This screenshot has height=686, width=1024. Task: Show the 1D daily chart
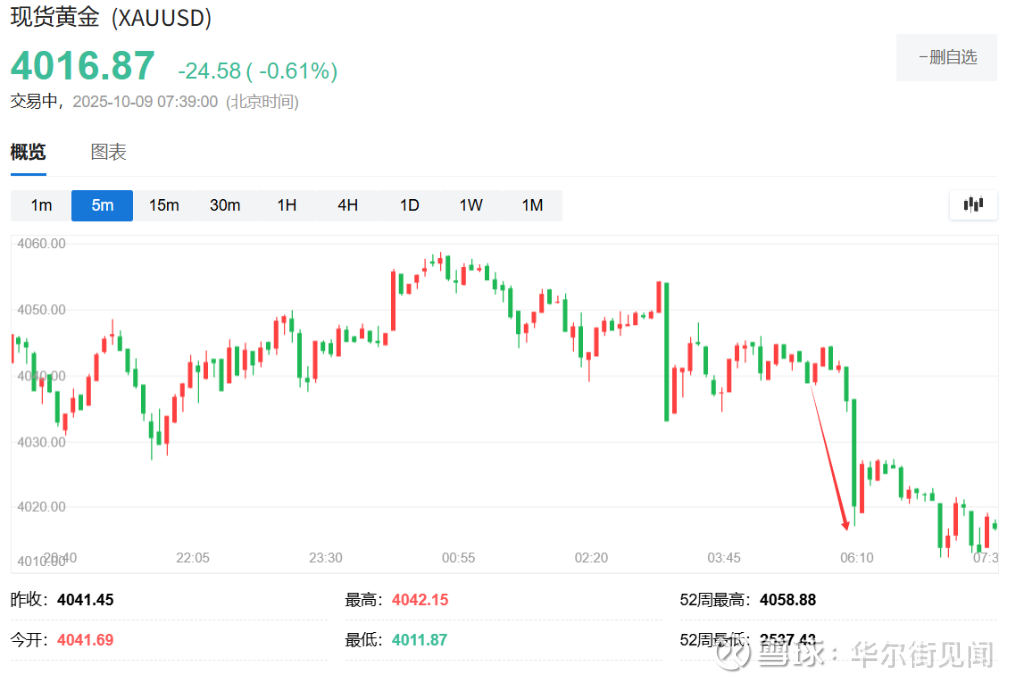point(409,205)
